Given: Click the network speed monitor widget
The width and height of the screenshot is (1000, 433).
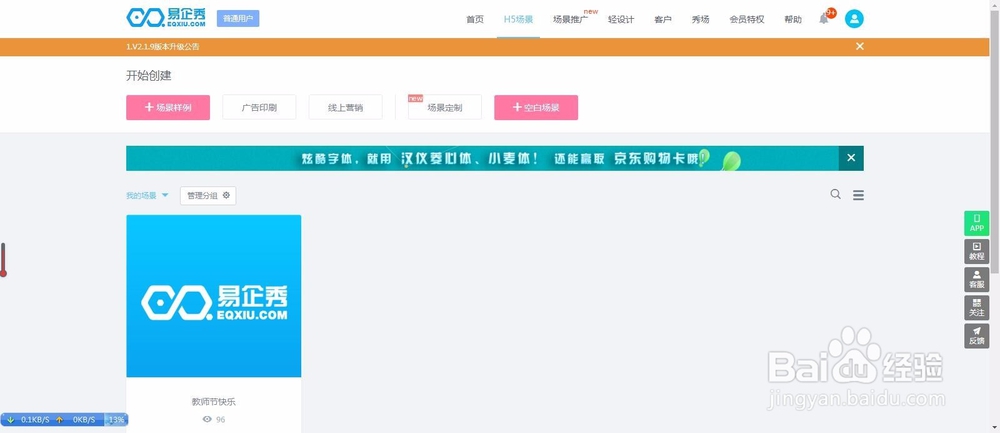Looking at the screenshot, I should (x=64, y=420).
